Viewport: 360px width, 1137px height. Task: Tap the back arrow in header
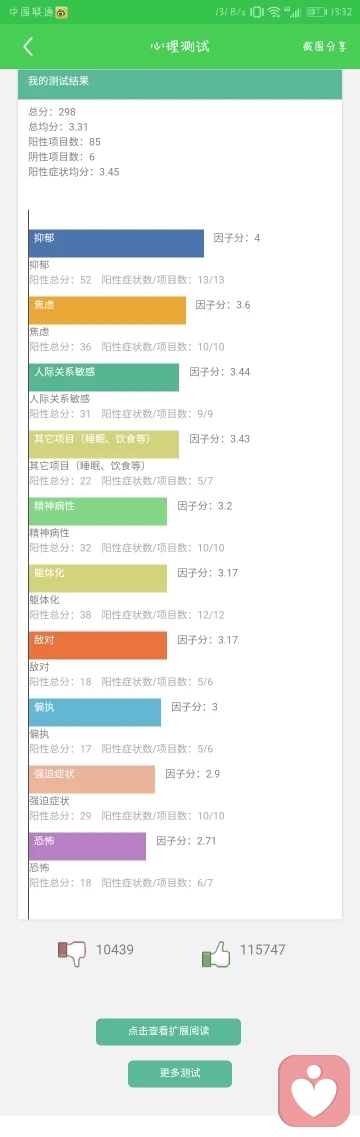click(28, 46)
